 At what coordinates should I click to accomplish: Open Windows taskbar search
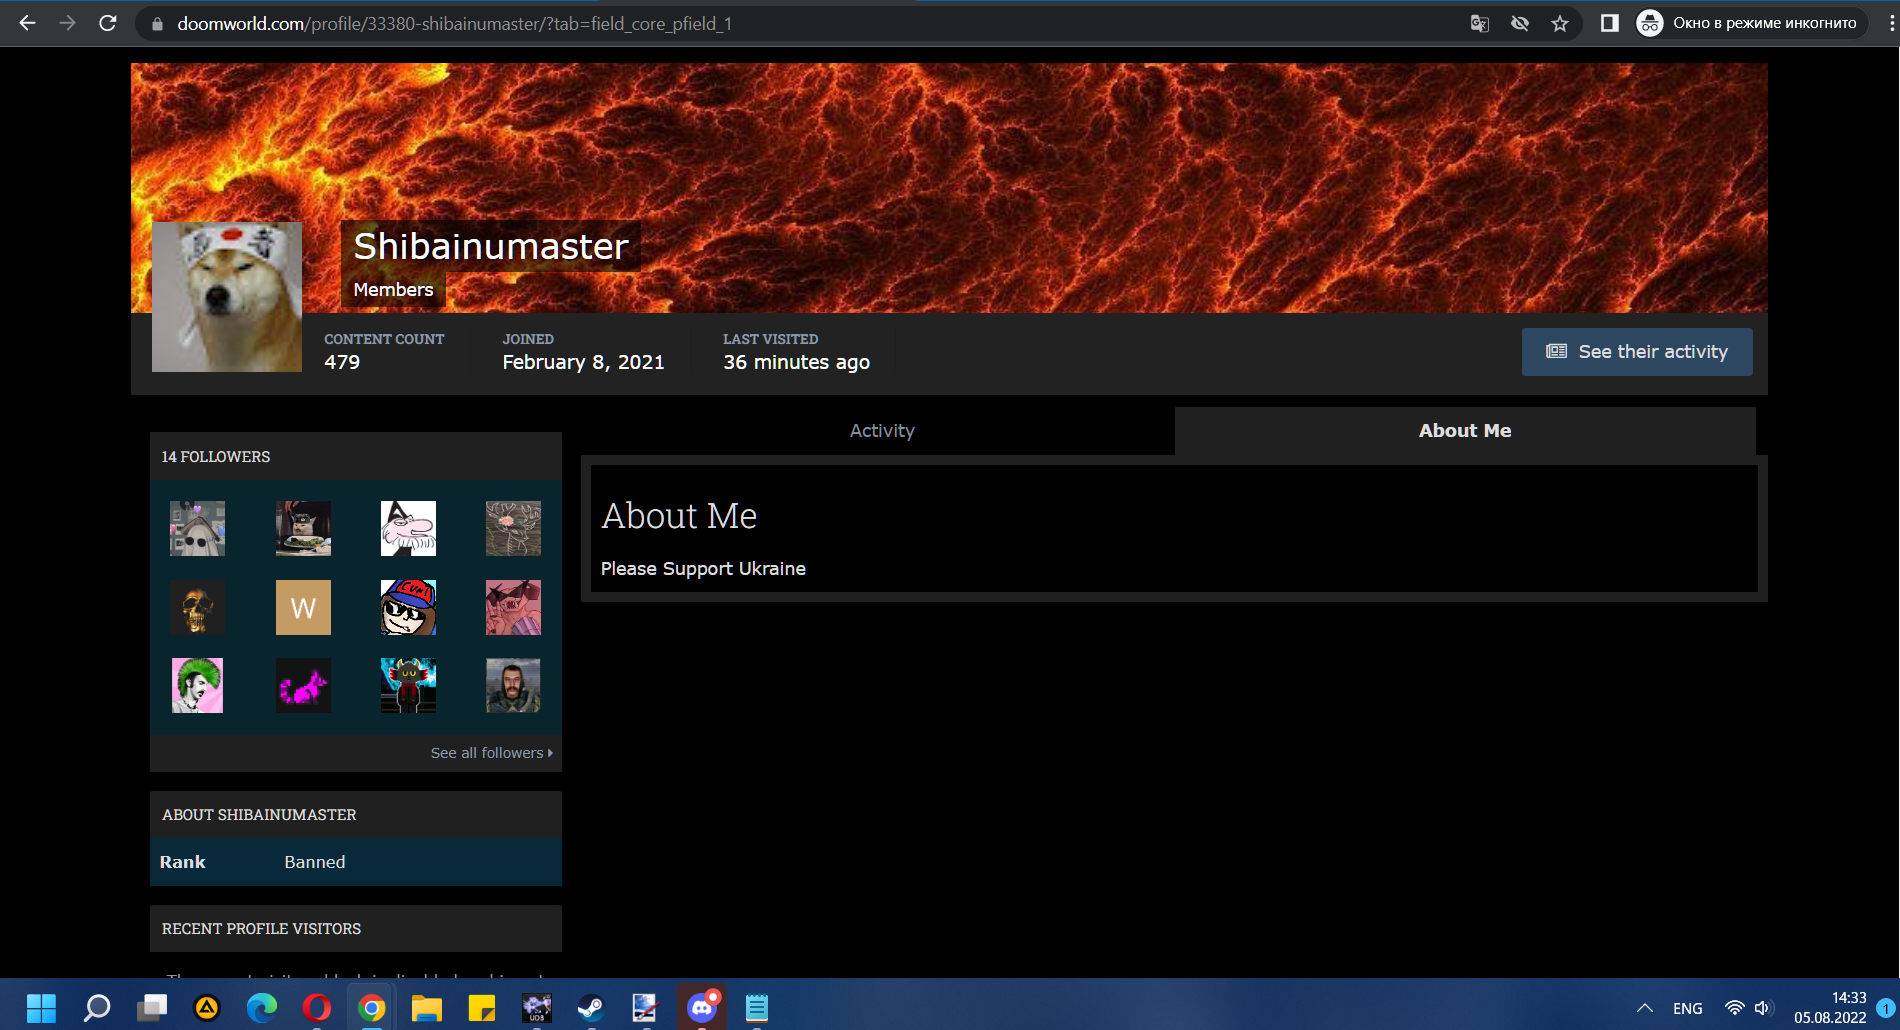97,1007
